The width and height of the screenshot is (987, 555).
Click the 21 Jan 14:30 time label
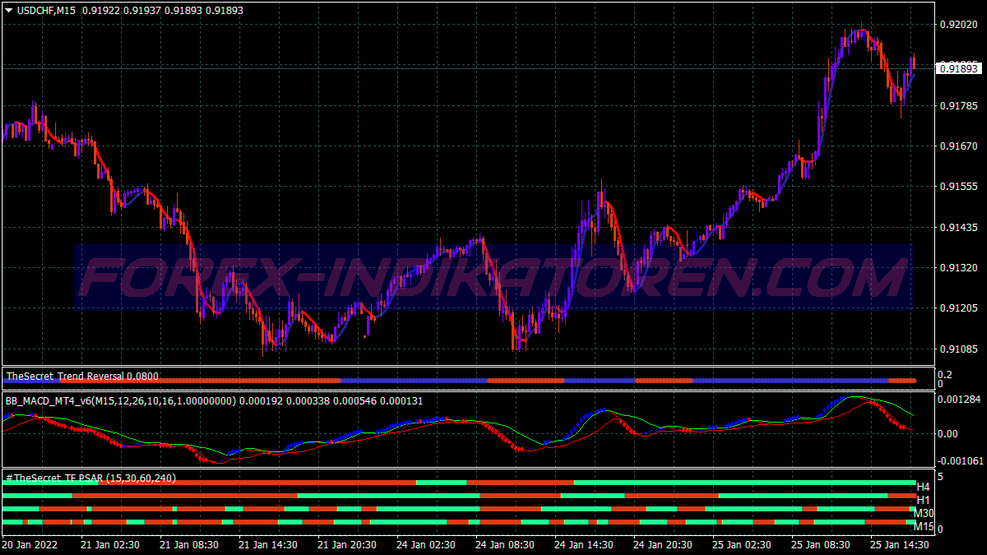[268, 545]
